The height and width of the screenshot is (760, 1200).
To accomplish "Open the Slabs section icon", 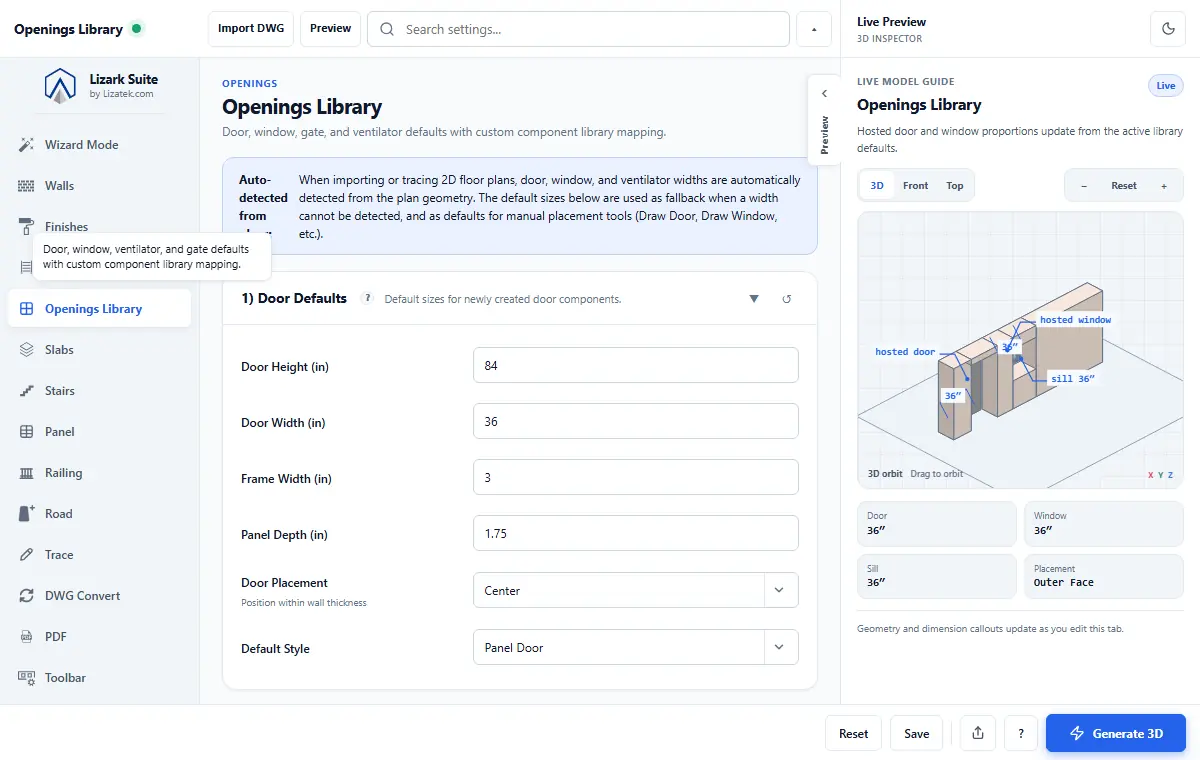I will pyautogui.click(x=27, y=350).
